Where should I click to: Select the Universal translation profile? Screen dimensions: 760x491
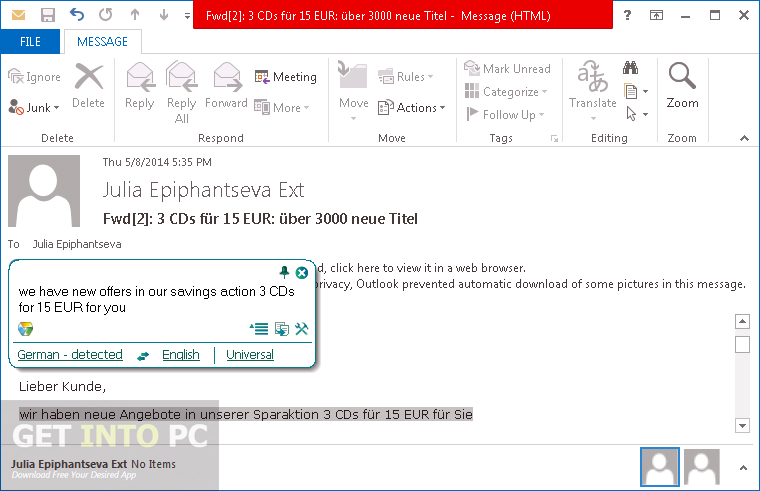250,354
